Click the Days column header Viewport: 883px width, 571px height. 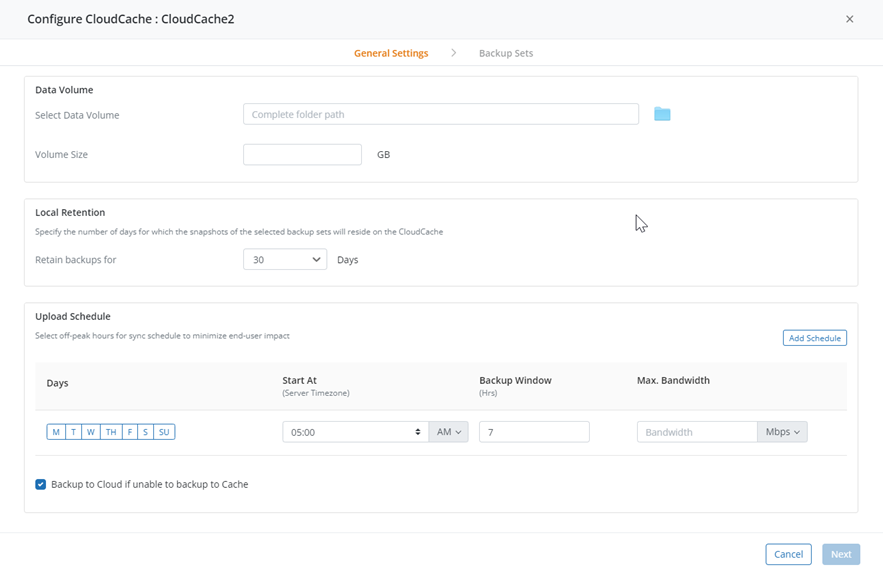pos(57,383)
